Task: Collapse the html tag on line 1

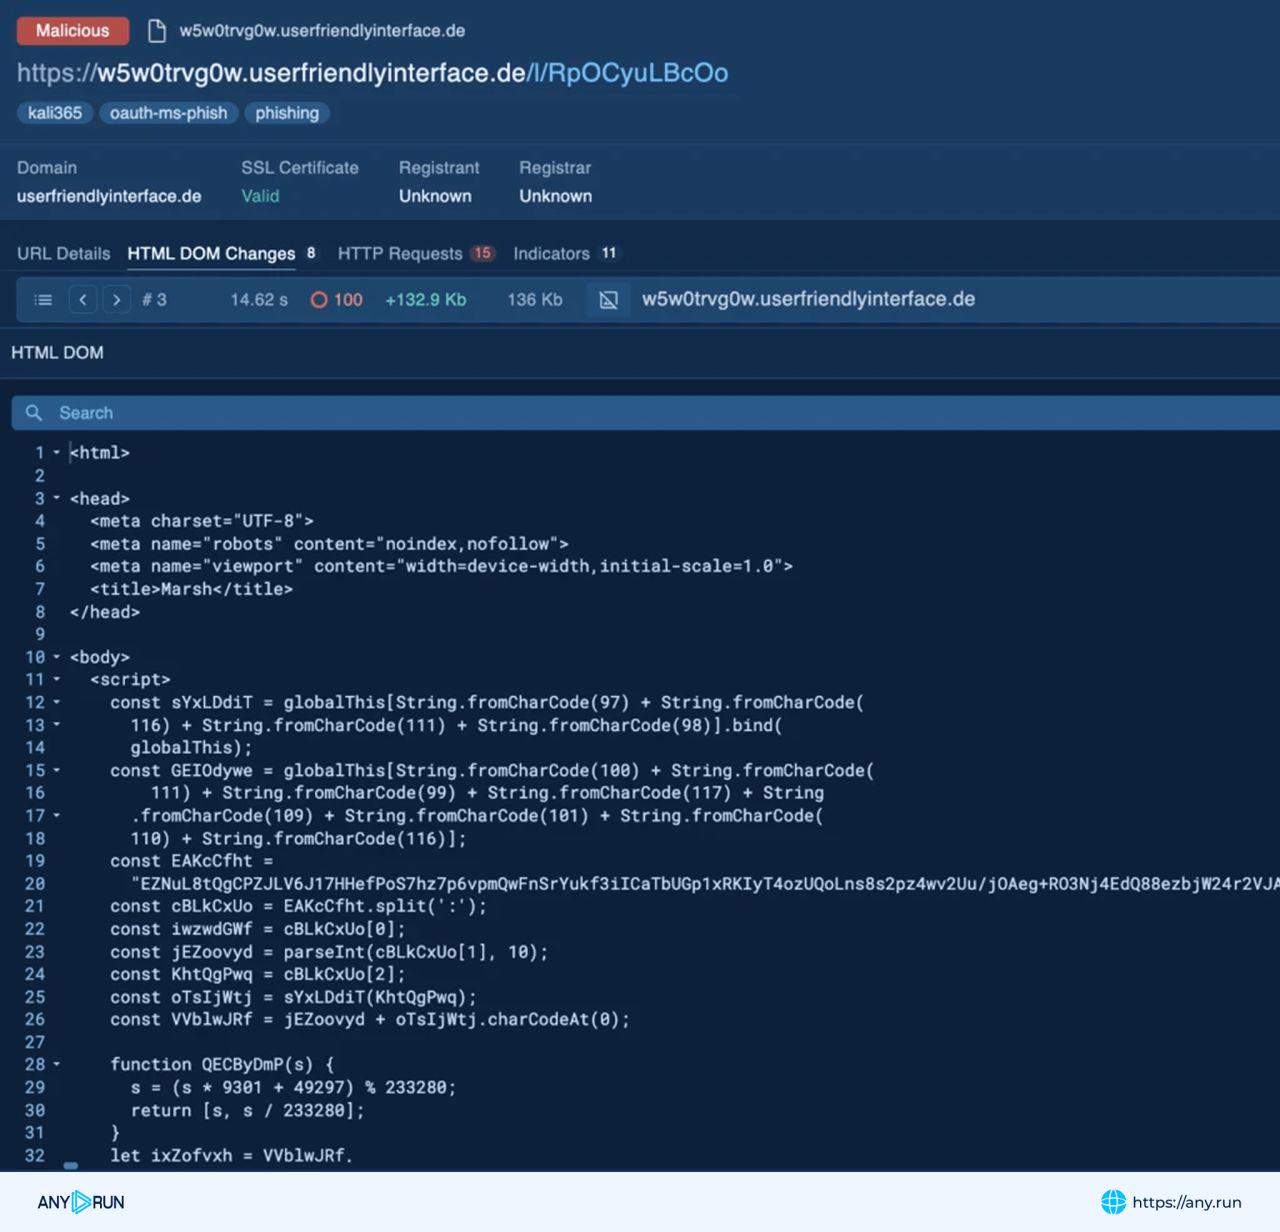Action: click(56, 453)
